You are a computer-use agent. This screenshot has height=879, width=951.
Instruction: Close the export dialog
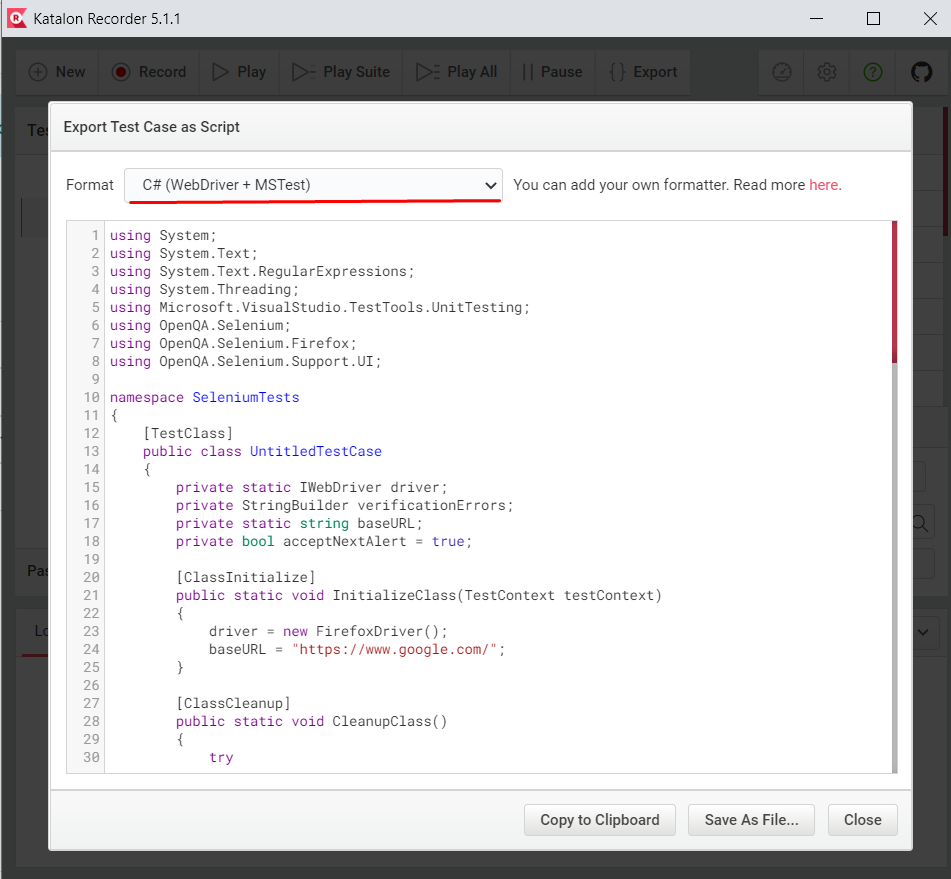862,820
